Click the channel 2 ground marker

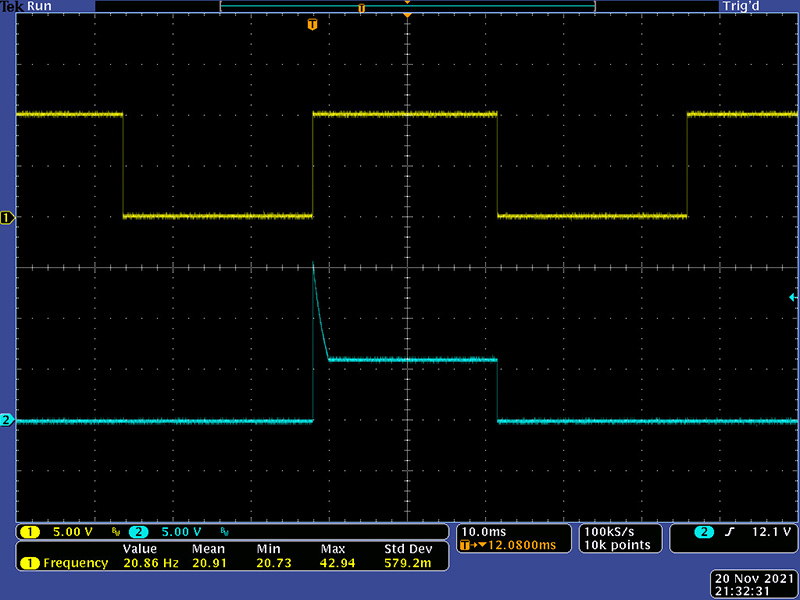(7, 421)
